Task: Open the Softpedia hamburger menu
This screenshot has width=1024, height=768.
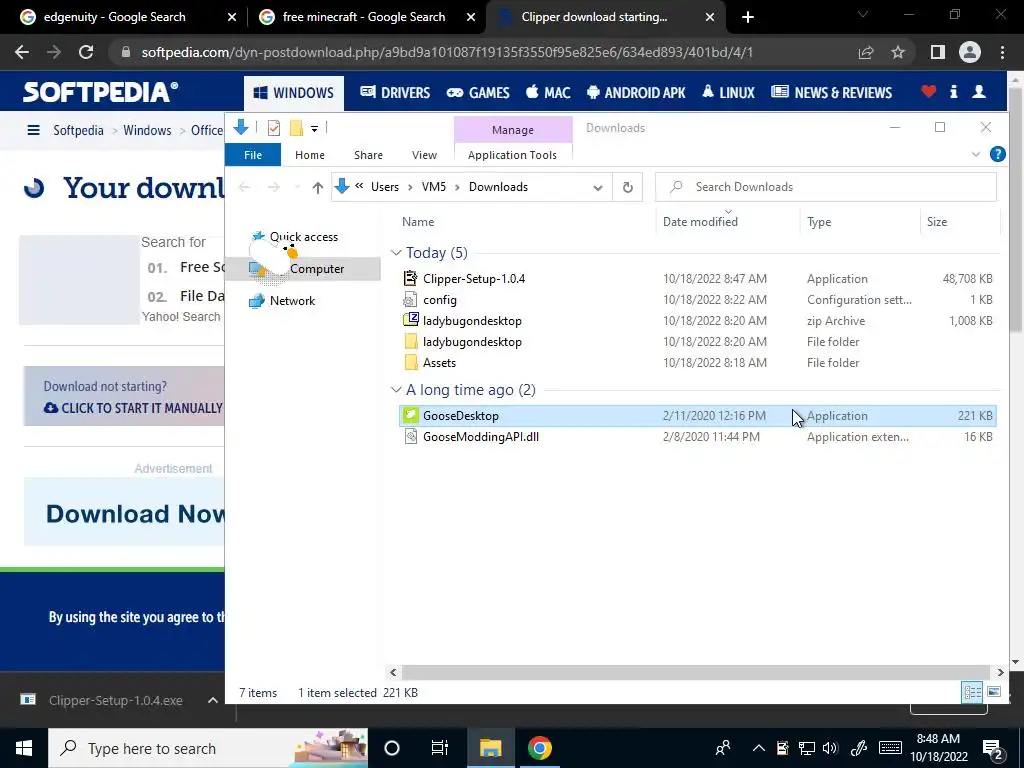Action: [33, 130]
